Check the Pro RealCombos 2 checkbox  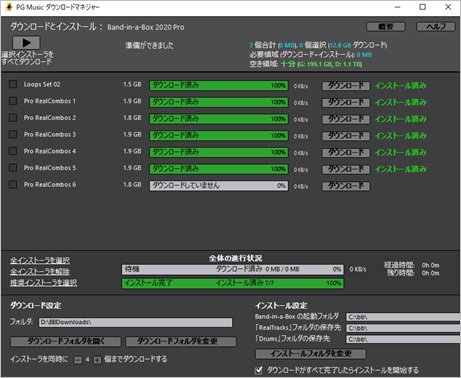tap(13, 118)
